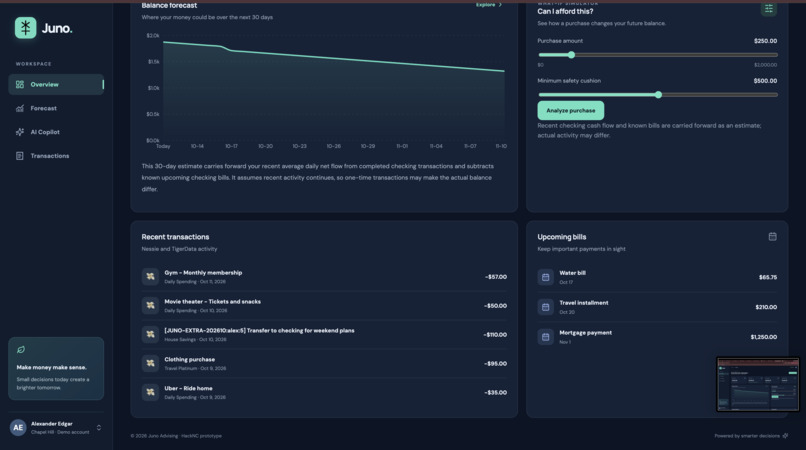This screenshot has width=806, height=450.
Task: Click the Juno logo icon
Action: tap(26, 28)
